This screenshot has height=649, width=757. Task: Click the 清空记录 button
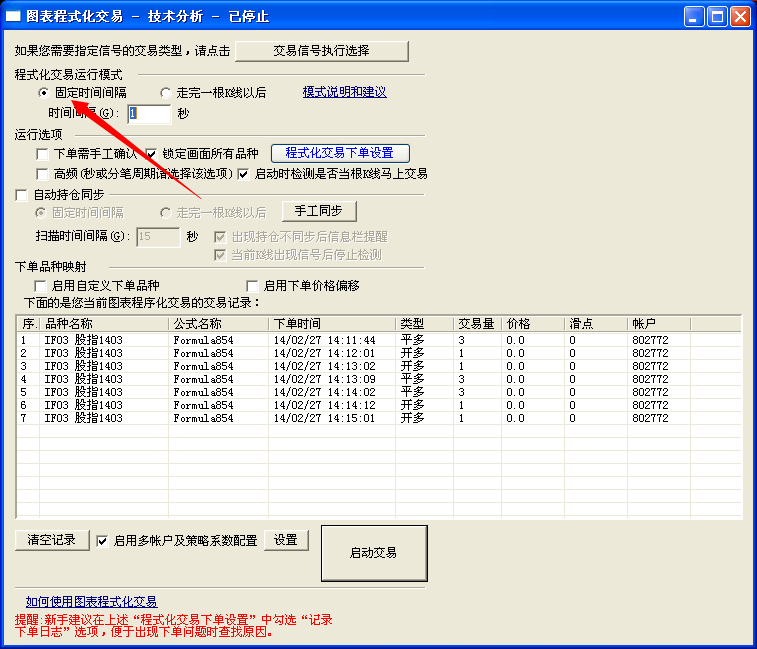click(52, 540)
